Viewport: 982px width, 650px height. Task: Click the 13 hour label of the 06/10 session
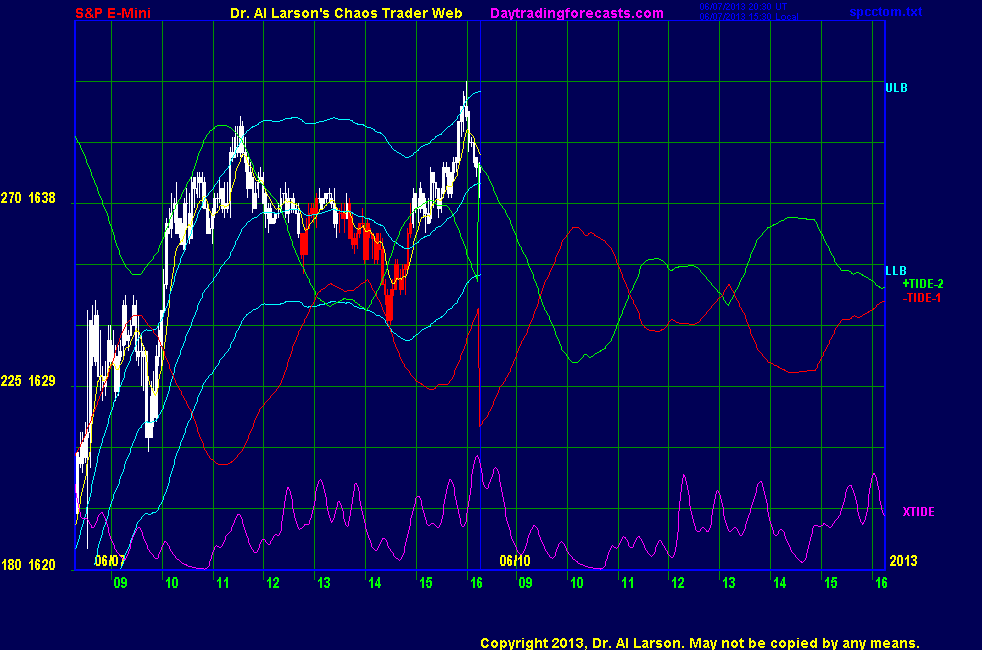728,583
